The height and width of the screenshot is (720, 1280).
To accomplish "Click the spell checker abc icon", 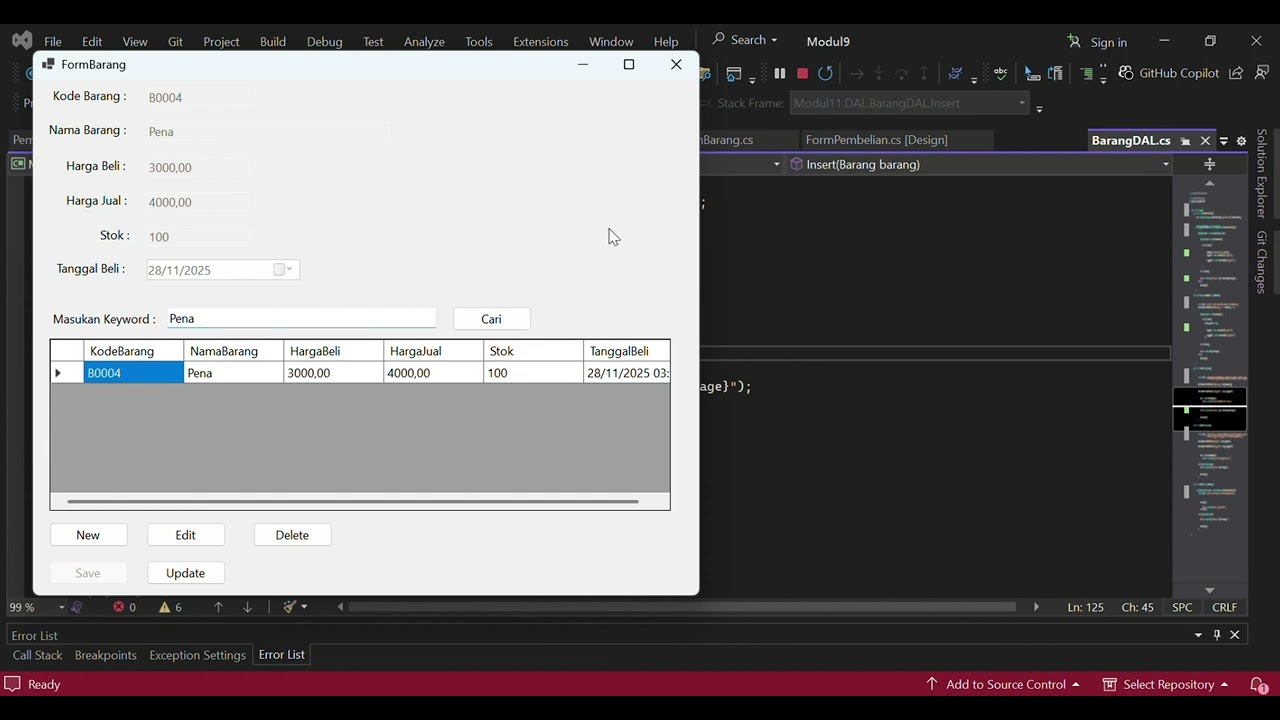I will coord(1000,73).
